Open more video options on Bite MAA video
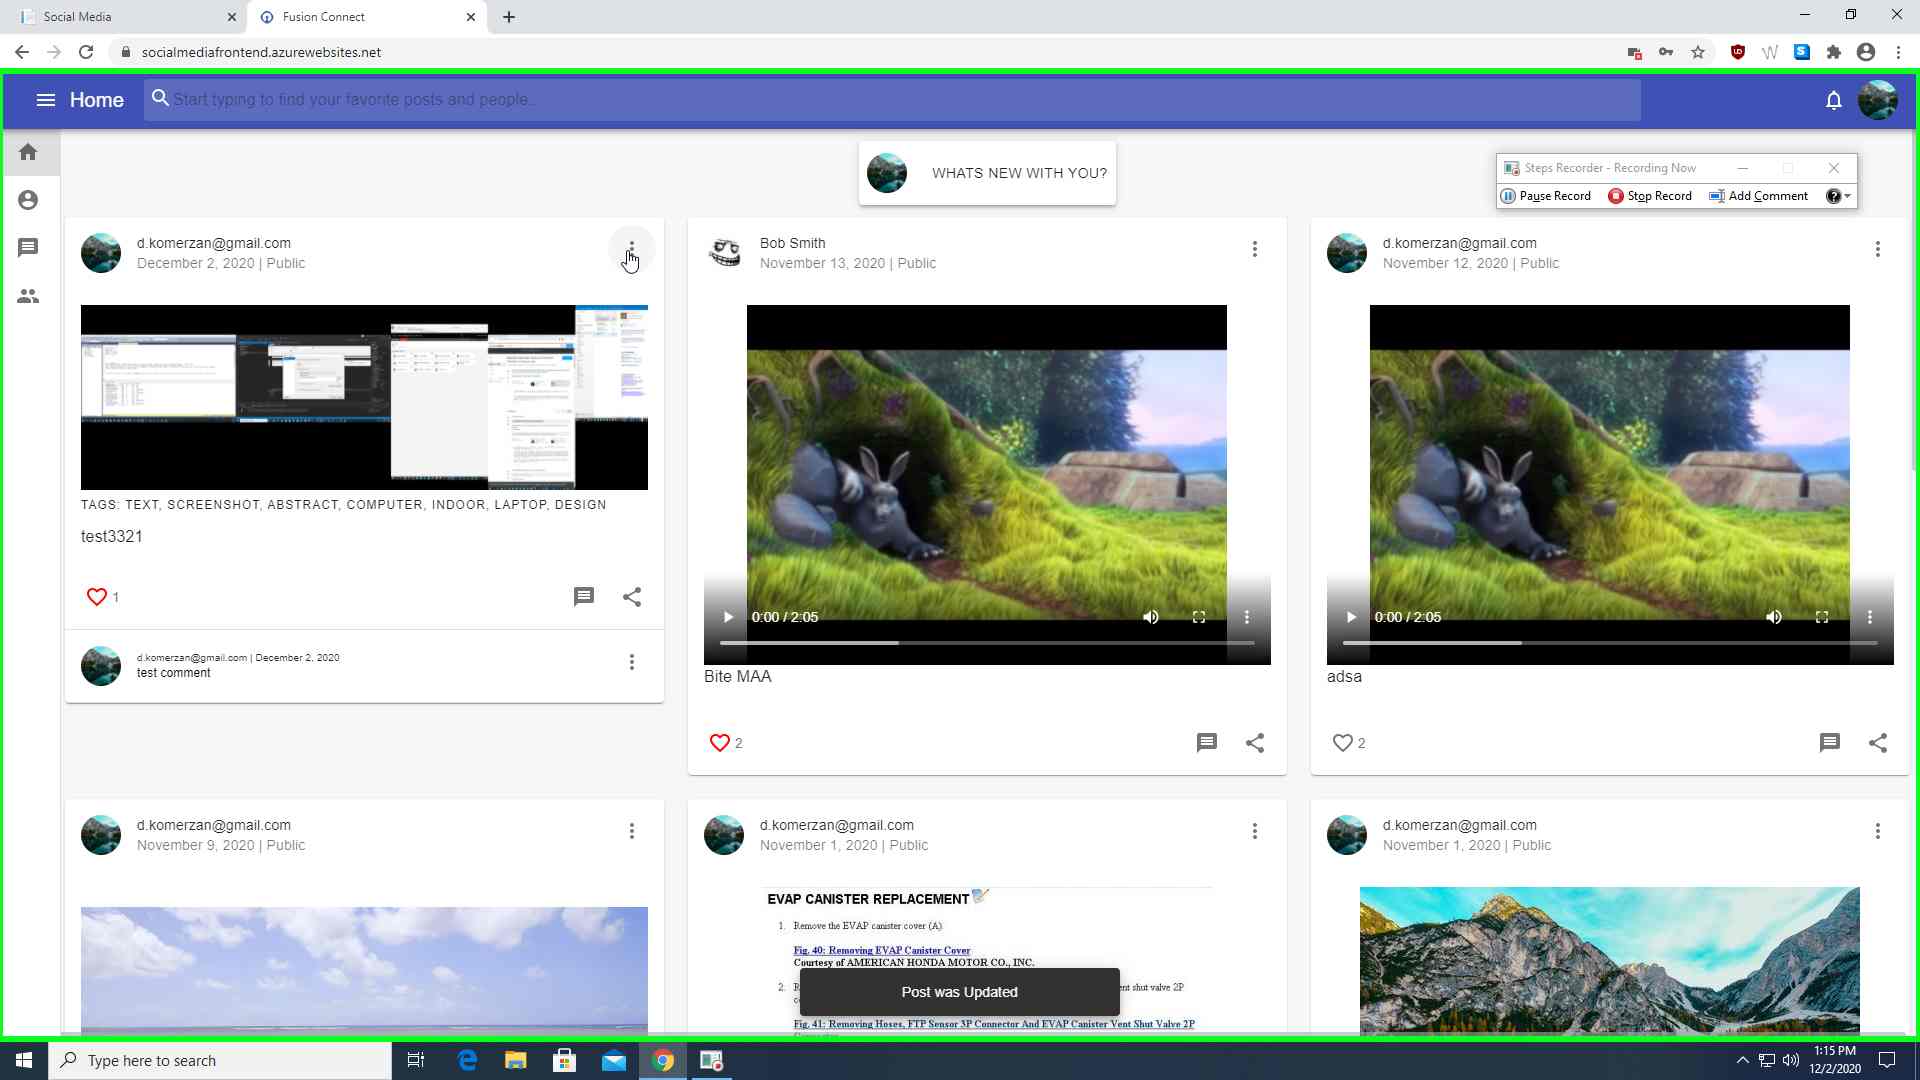 click(1247, 617)
